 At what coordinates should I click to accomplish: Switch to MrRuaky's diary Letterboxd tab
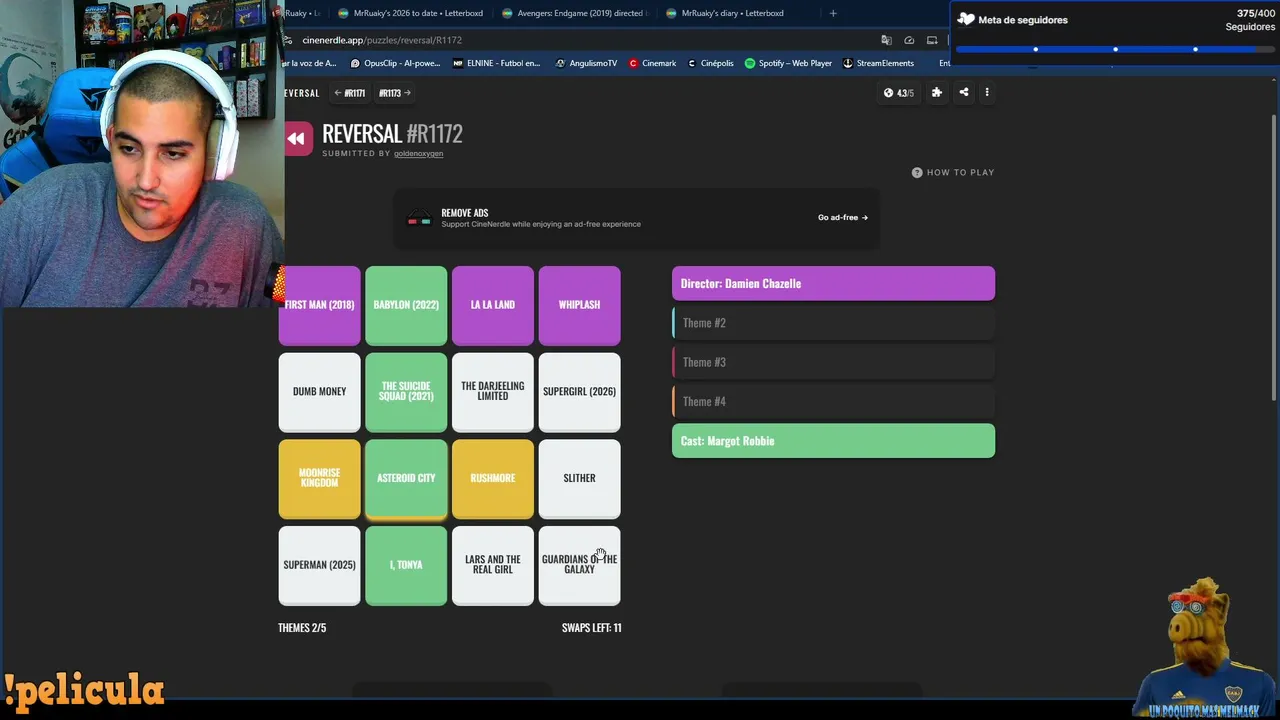[x=732, y=14]
